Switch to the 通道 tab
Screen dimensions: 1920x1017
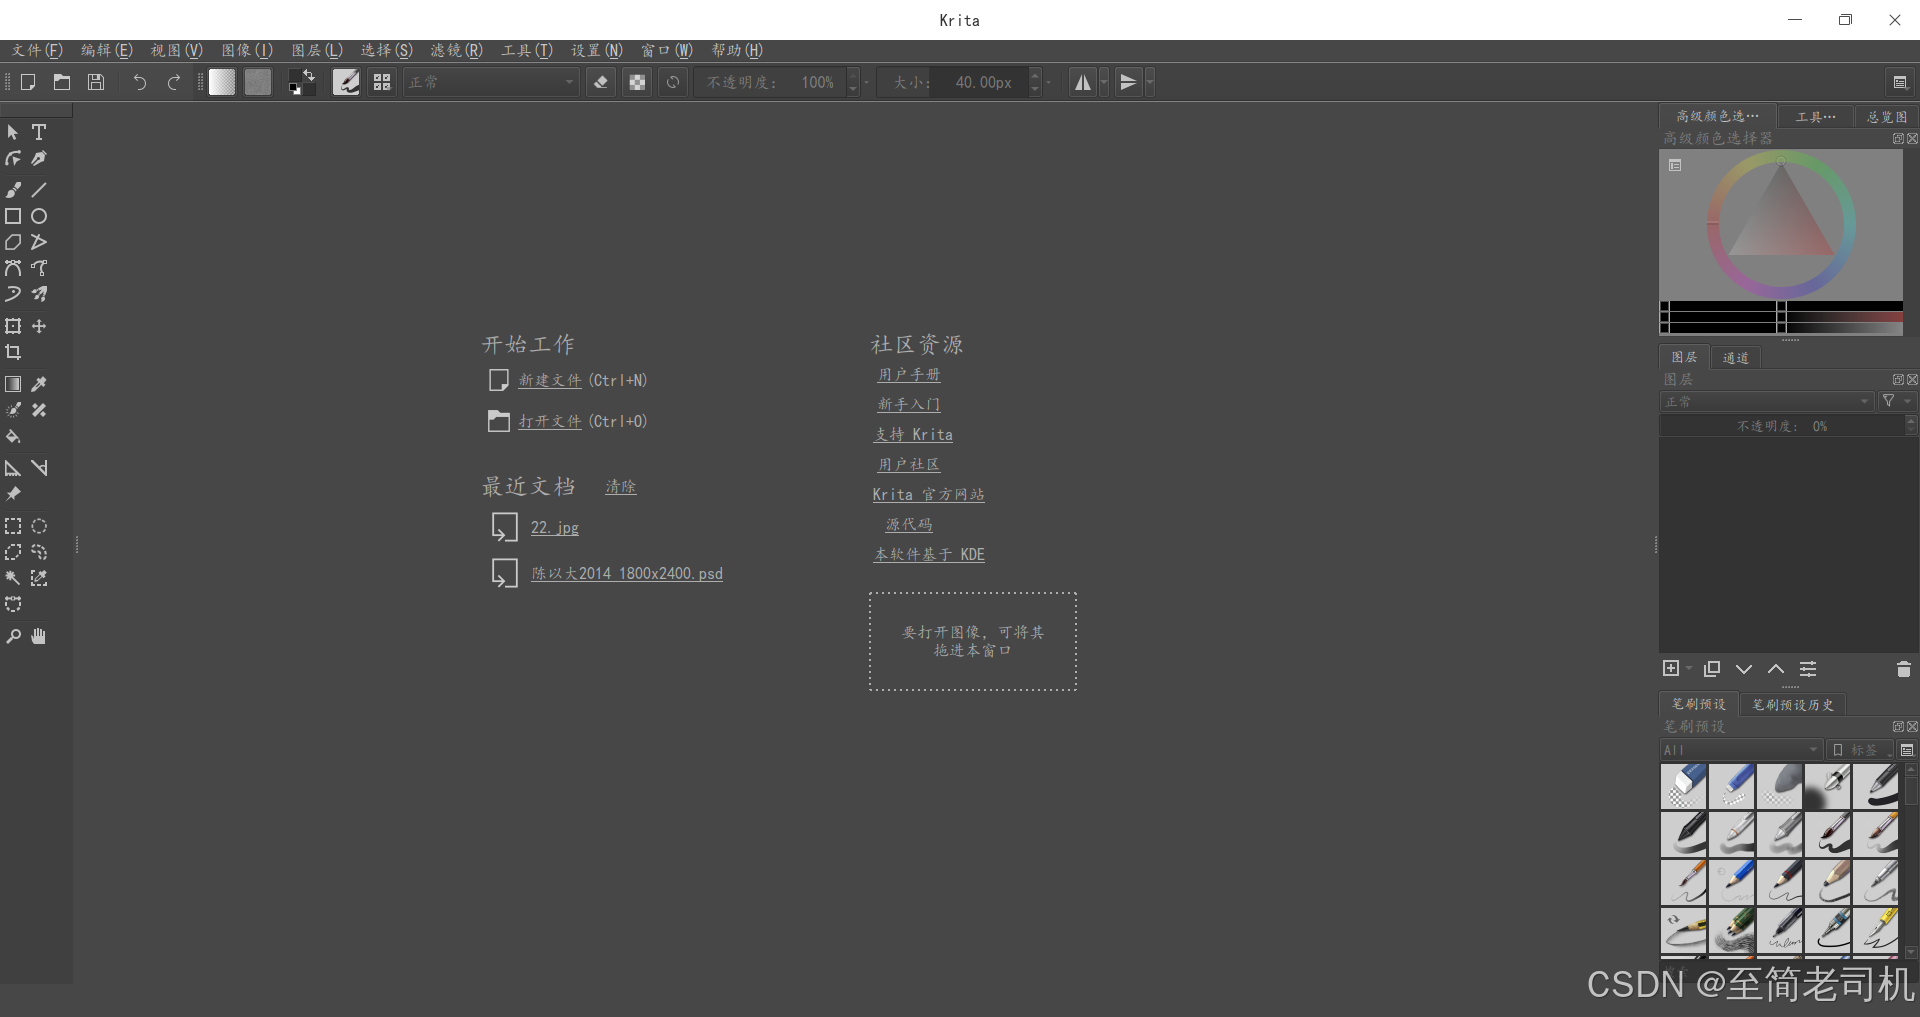pyautogui.click(x=1736, y=358)
